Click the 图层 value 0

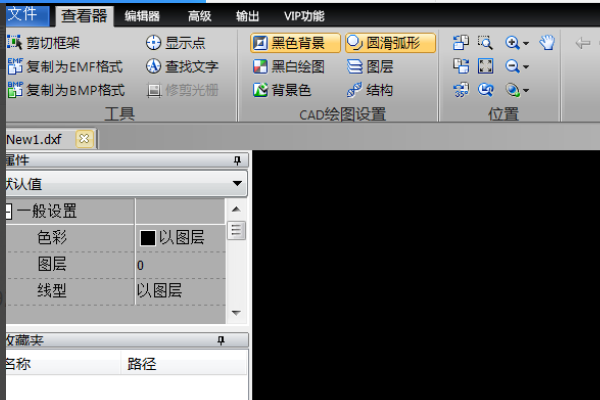[140, 265]
